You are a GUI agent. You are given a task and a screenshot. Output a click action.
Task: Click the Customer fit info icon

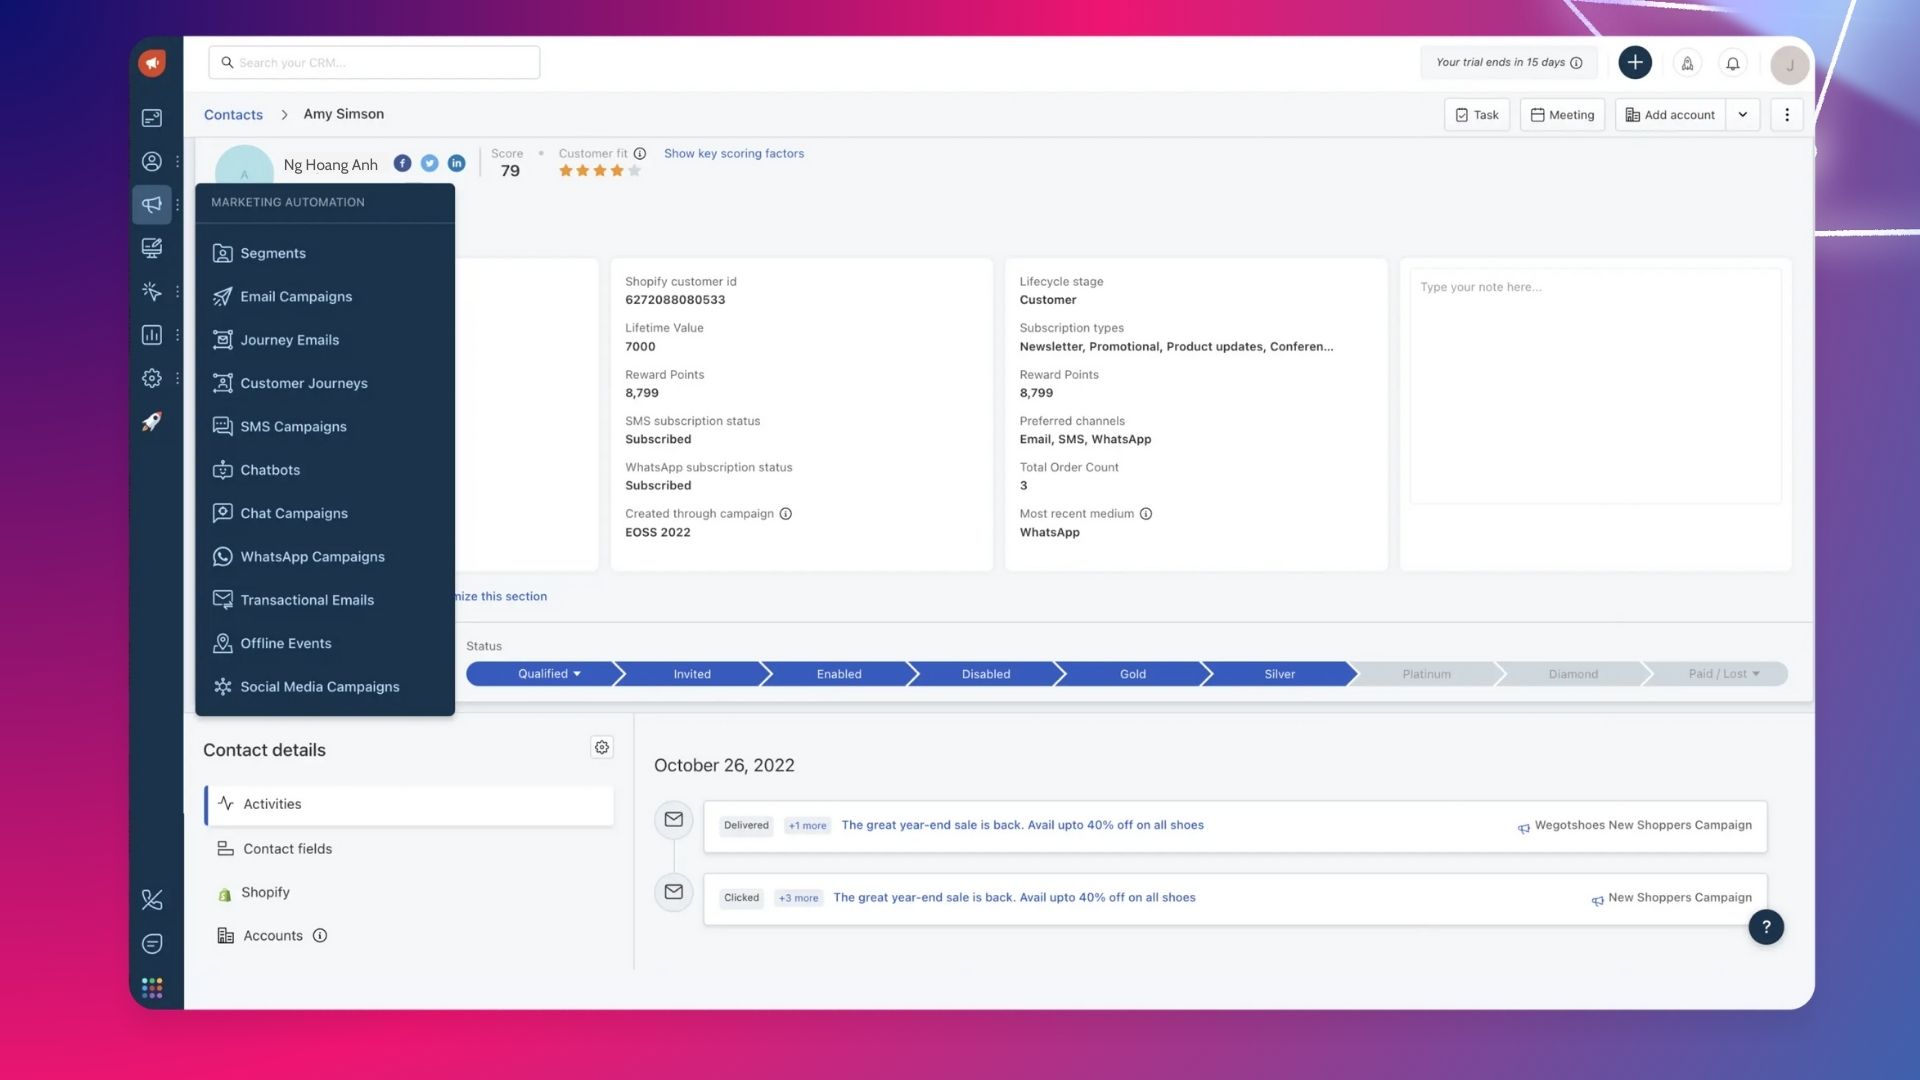pyautogui.click(x=640, y=153)
